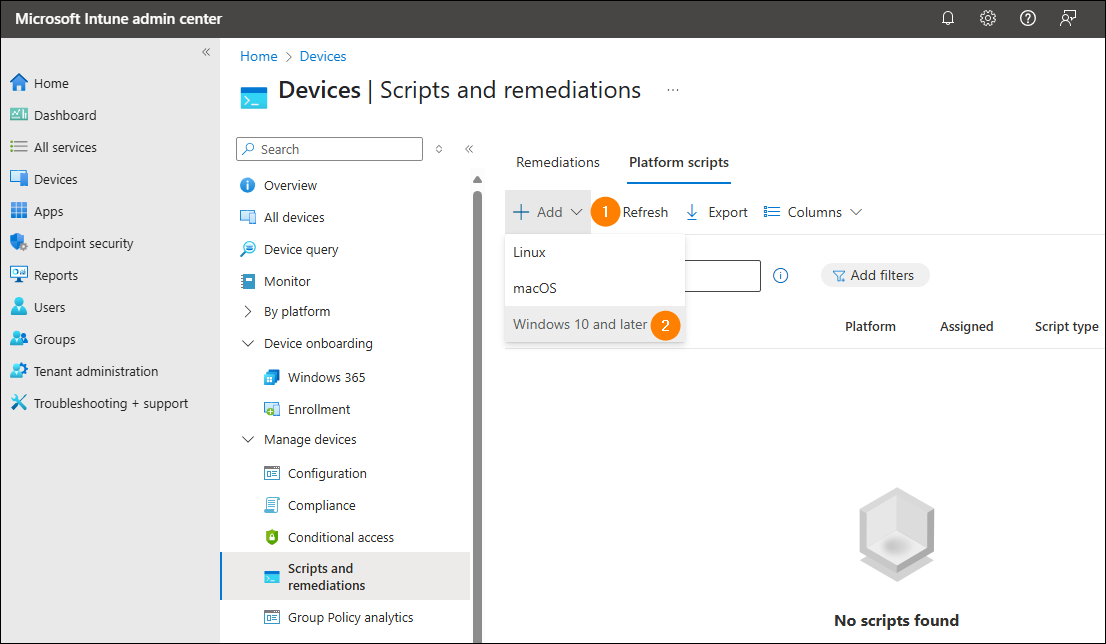The height and width of the screenshot is (644, 1106).
Task: Switch to the Remediations tab
Action: pyautogui.click(x=557, y=162)
